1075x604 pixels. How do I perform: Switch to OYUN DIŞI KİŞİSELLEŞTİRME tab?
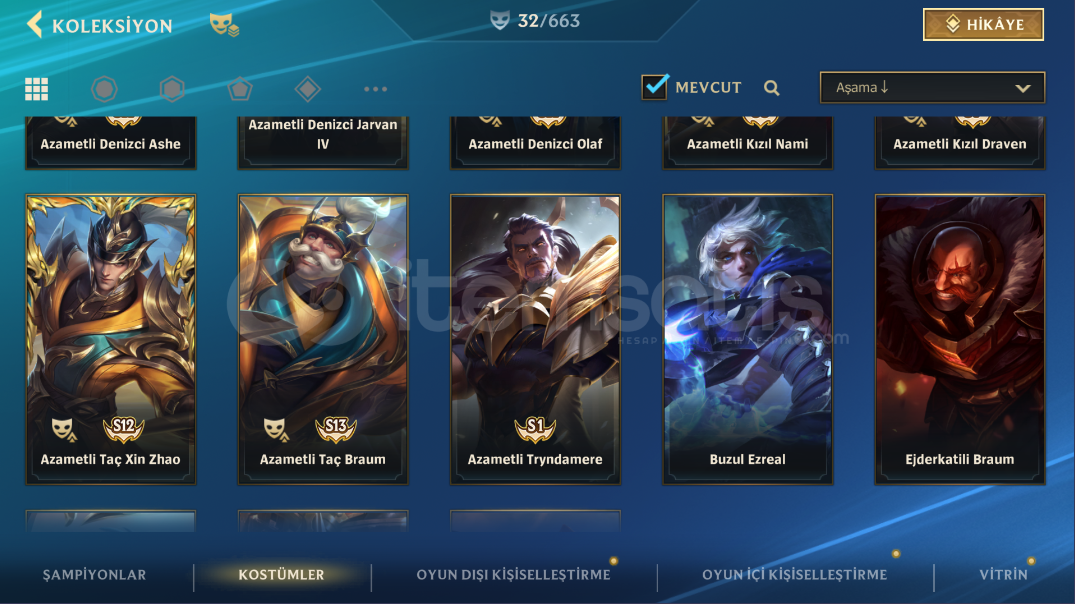(x=514, y=575)
